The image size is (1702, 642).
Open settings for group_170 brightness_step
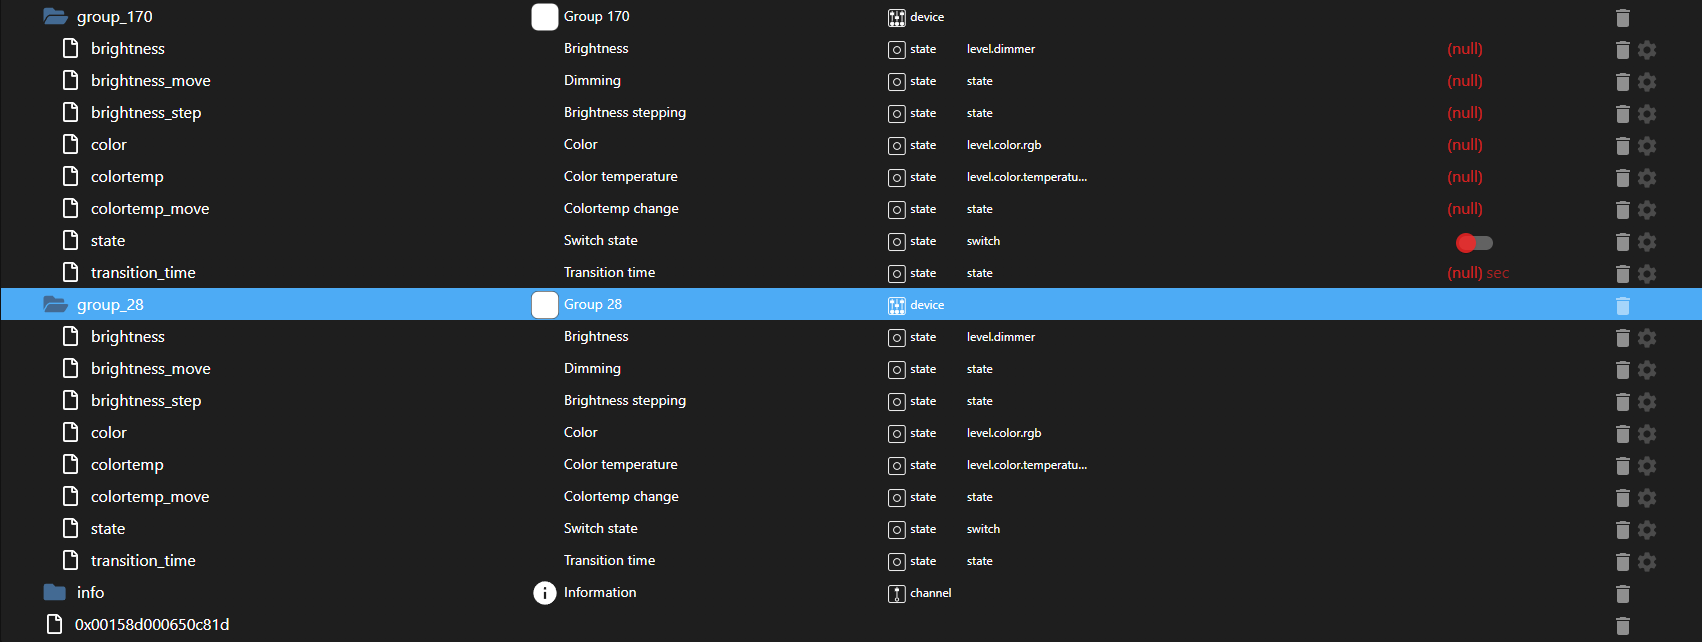coord(1647,113)
